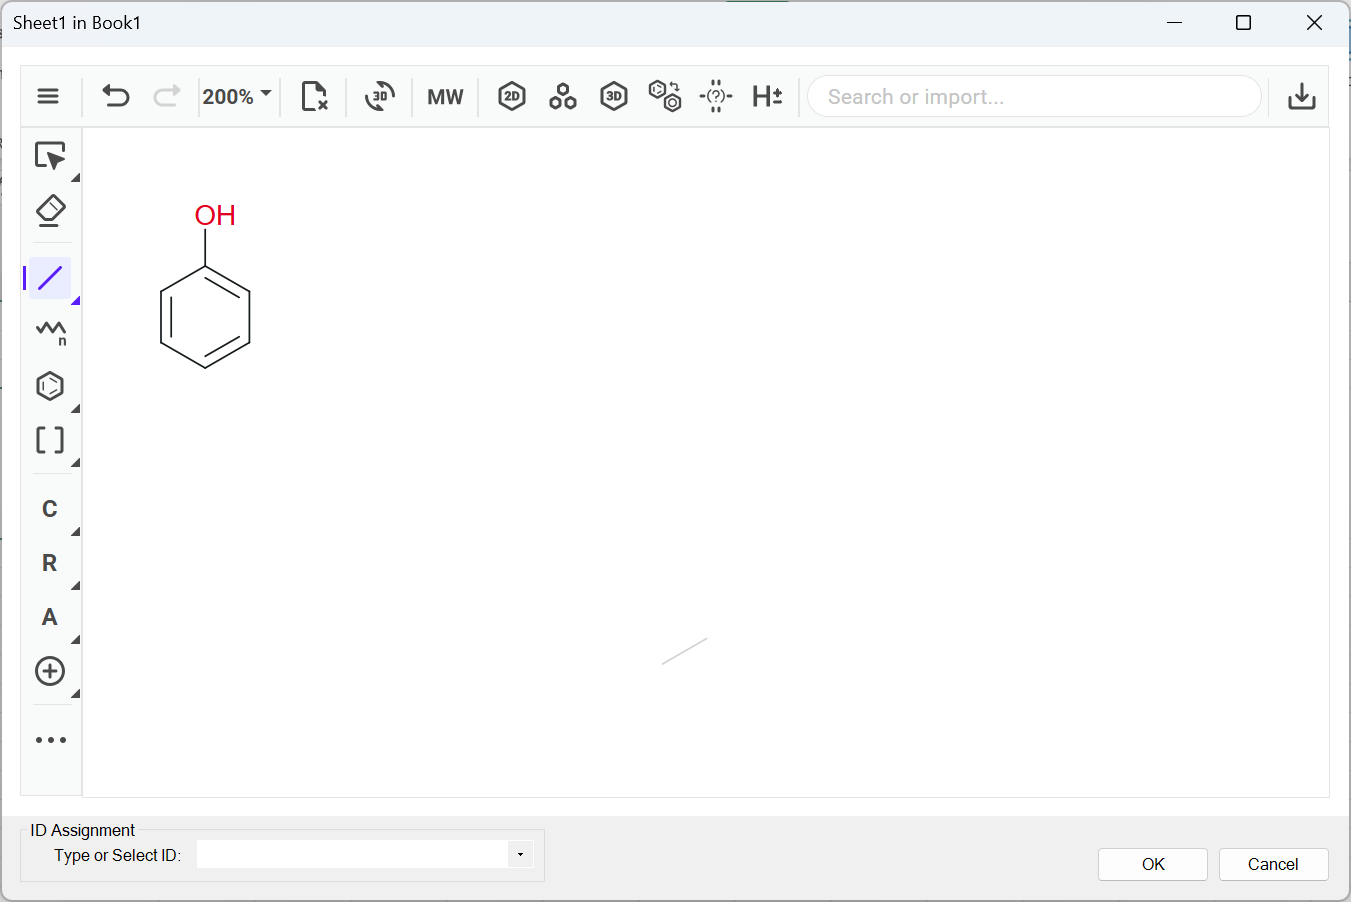Select the A generic atom tool
Viewport: 1351px width, 902px height.
pos(50,617)
